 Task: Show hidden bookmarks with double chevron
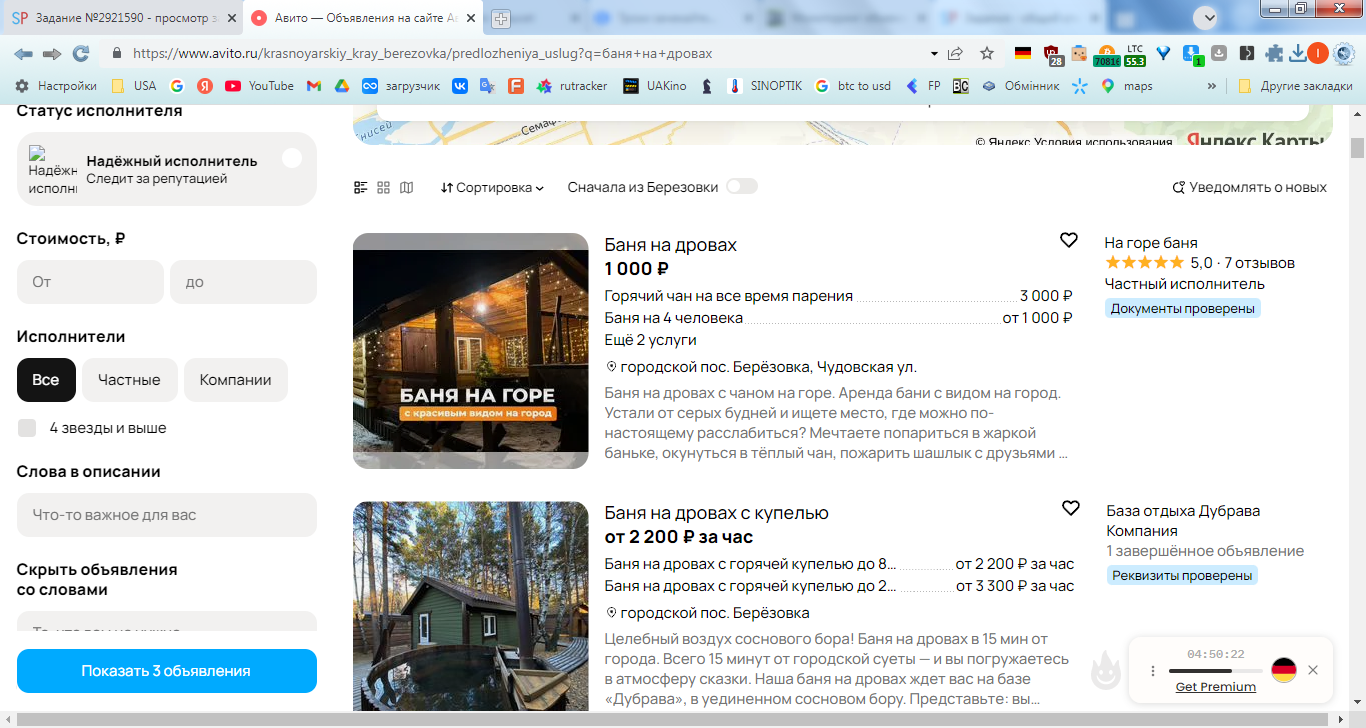[1212, 86]
